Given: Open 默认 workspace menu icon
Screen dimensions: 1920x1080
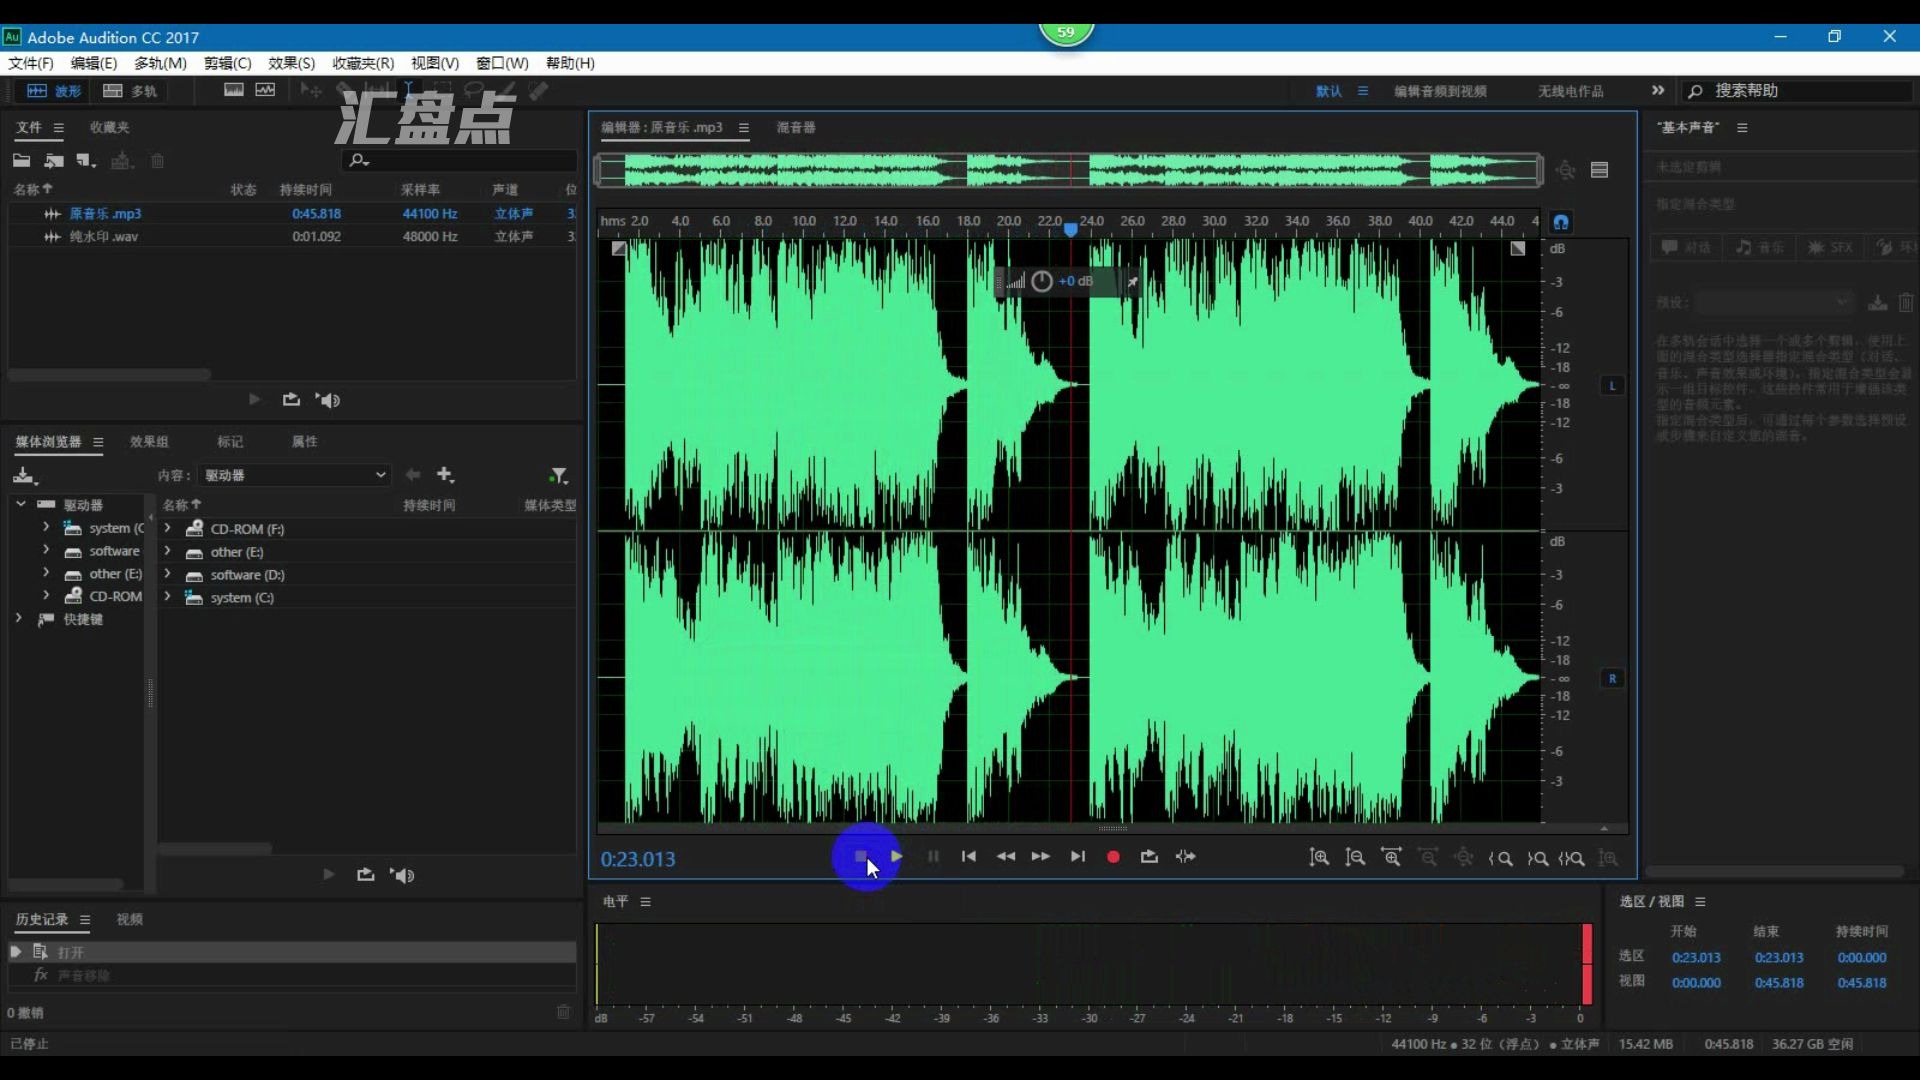Looking at the screenshot, I should pyautogui.click(x=1363, y=91).
